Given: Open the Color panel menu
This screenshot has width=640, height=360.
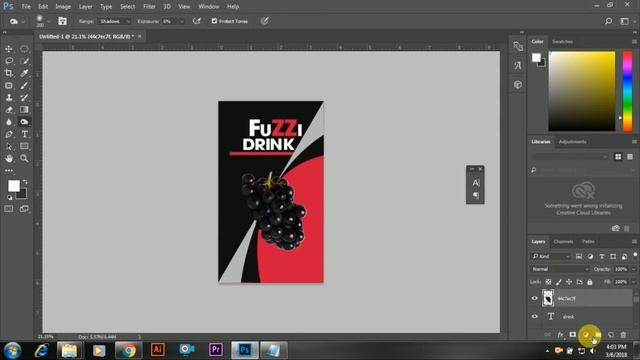Looking at the screenshot, I should (634, 42).
